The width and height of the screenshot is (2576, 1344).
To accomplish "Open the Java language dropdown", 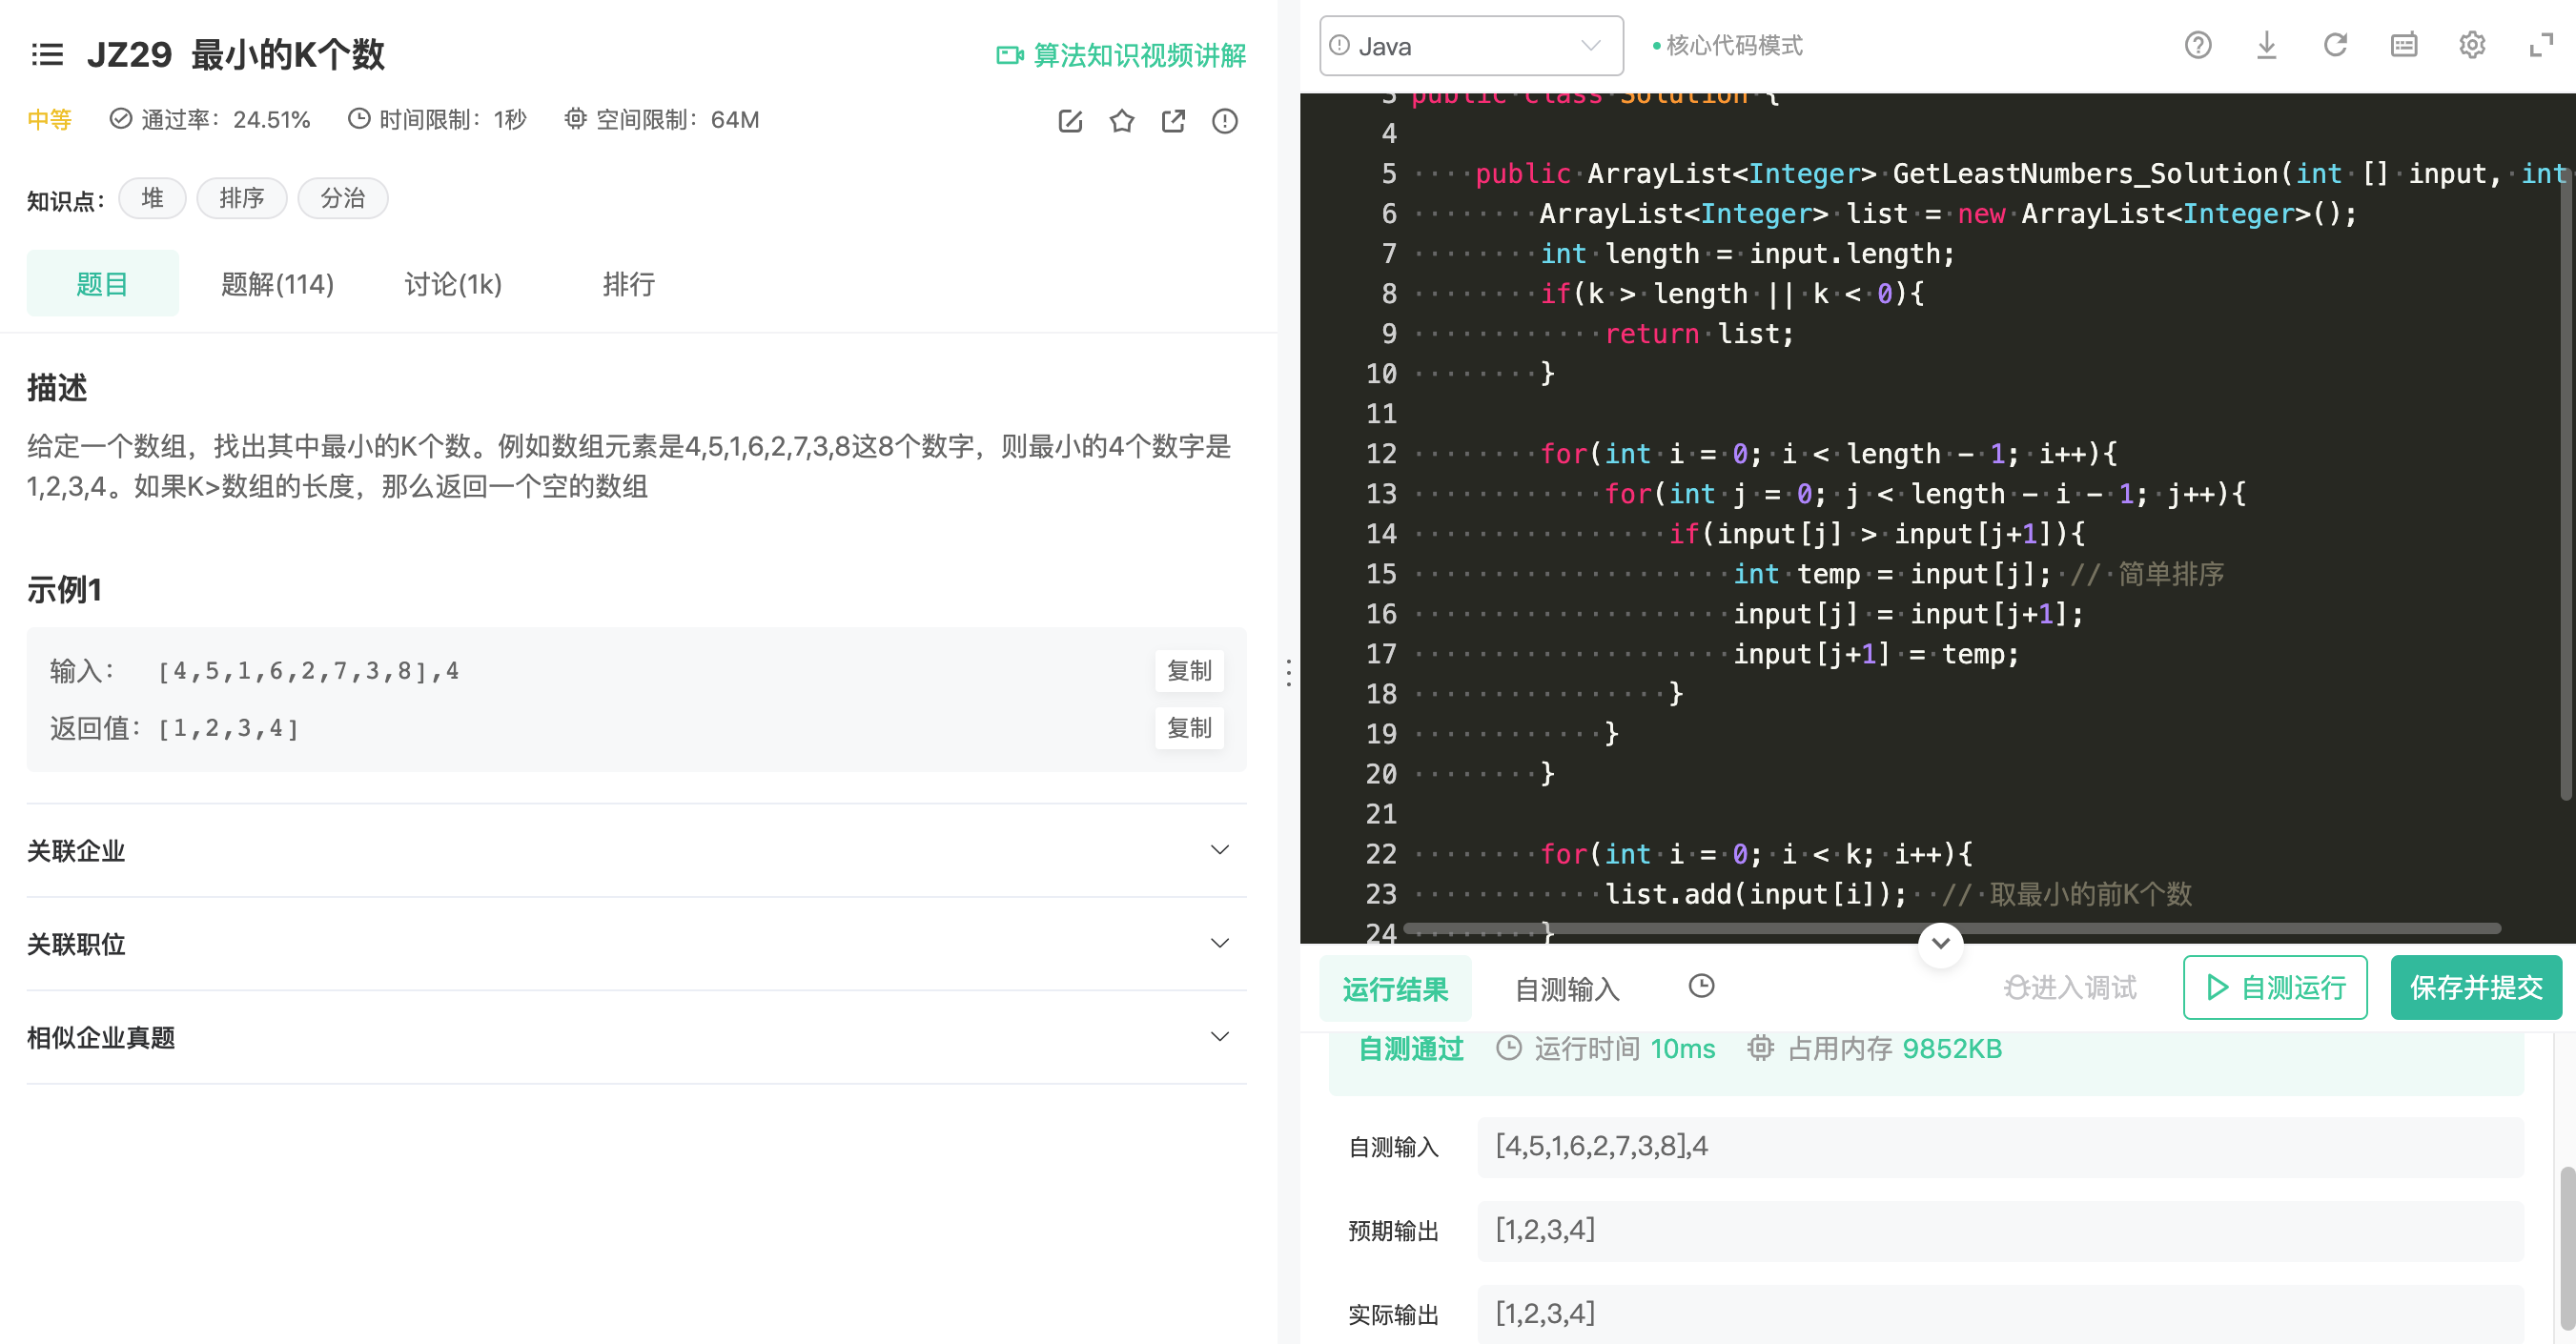I will coord(1471,46).
